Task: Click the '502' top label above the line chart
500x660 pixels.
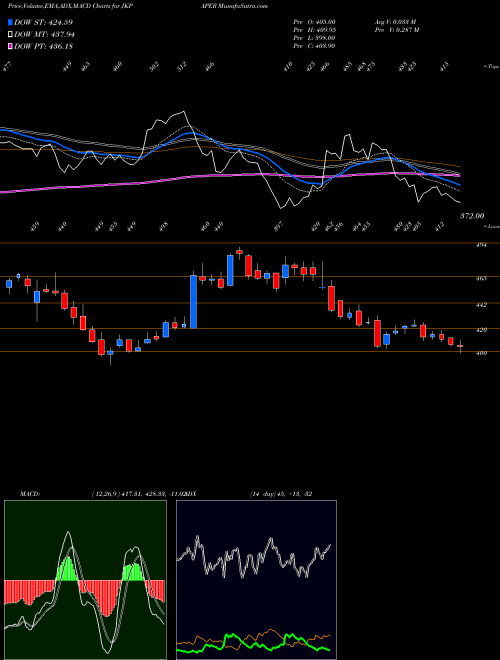Action: 155,66
